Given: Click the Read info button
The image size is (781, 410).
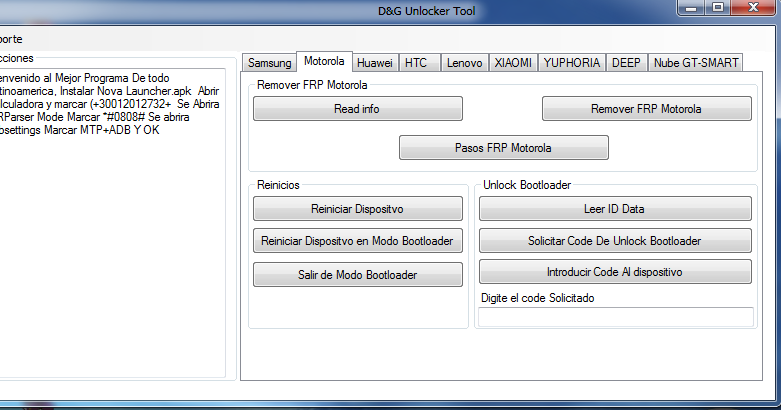Looking at the screenshot, I should [x=358, y=109].
